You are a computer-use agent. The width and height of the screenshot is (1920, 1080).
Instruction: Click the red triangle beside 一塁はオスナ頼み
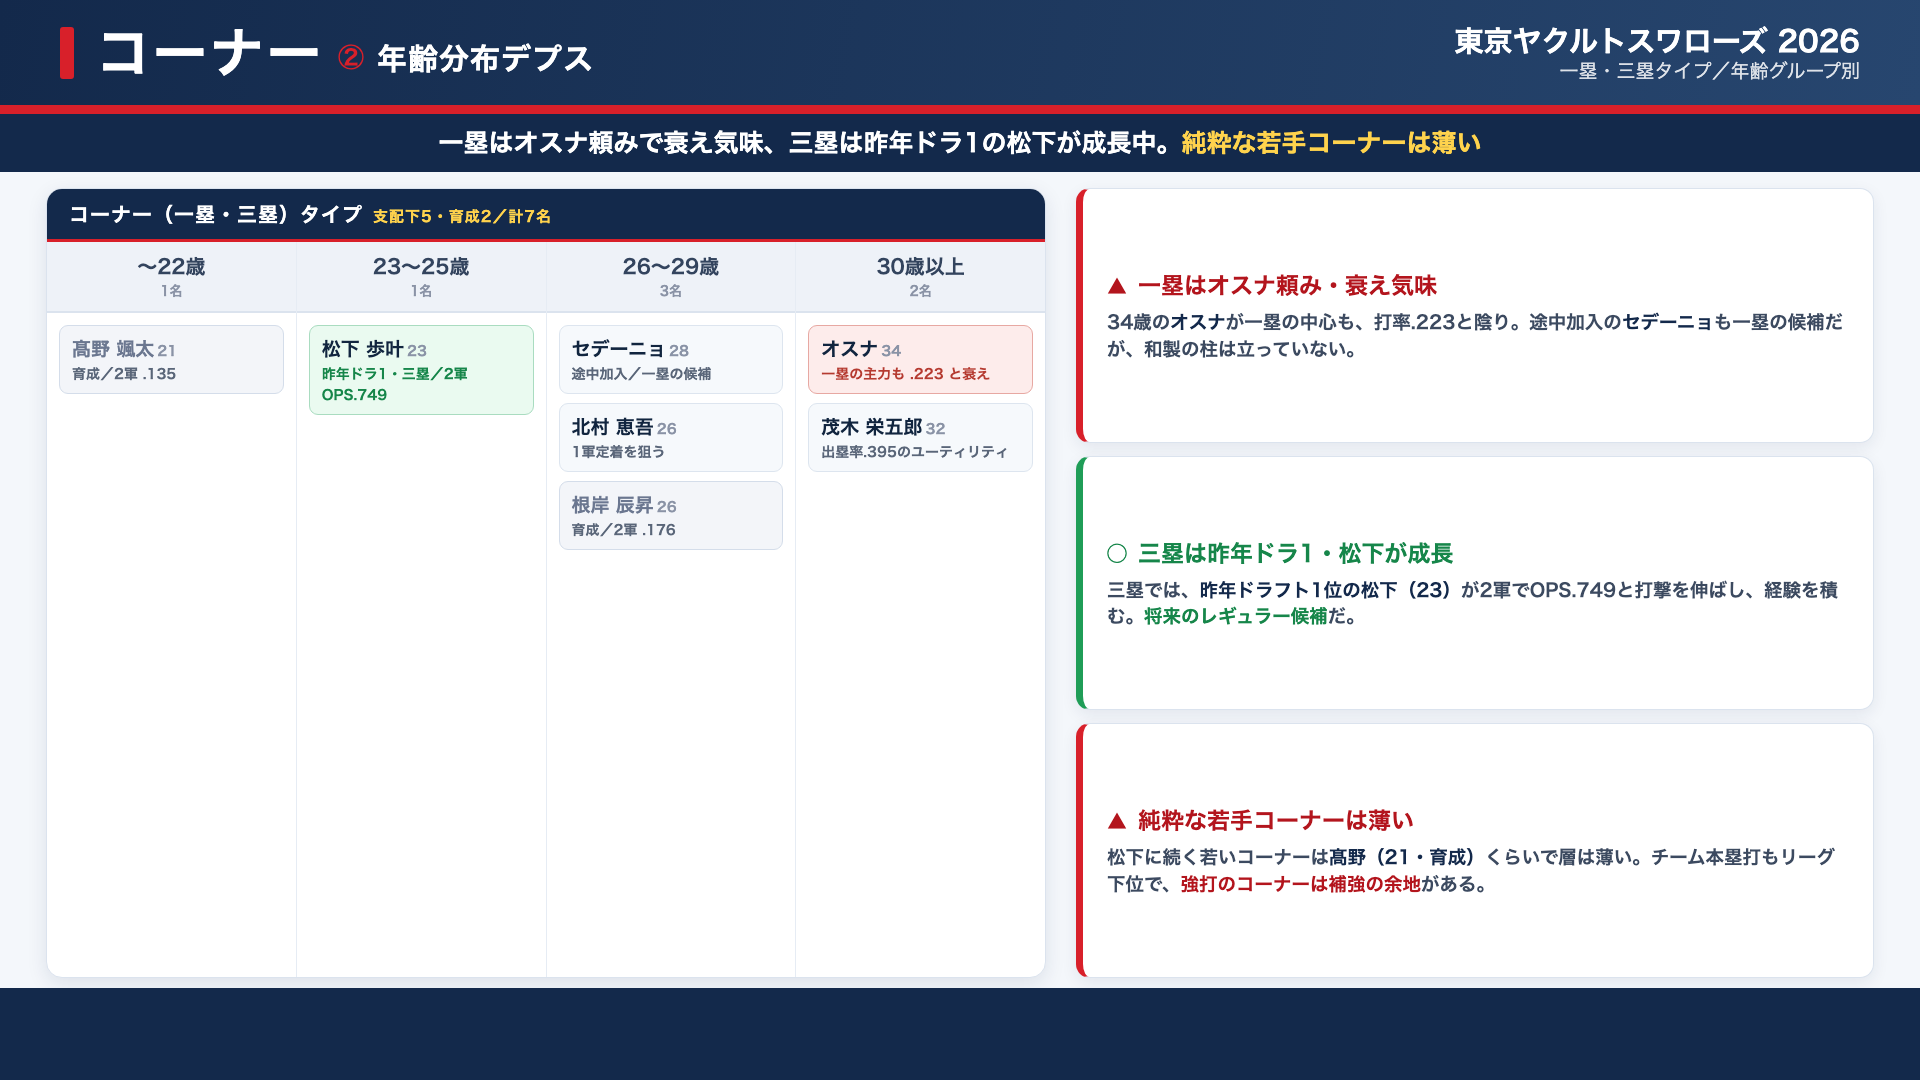[x=1117, y=287]
